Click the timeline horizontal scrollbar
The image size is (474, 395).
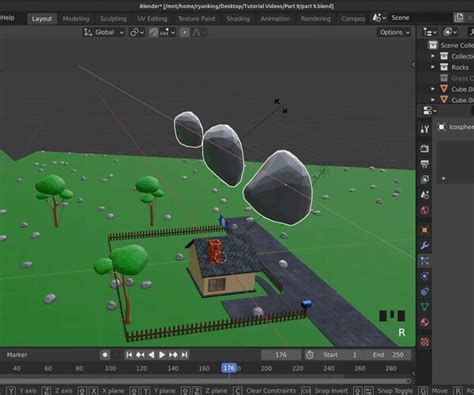[x=205, y=380]
